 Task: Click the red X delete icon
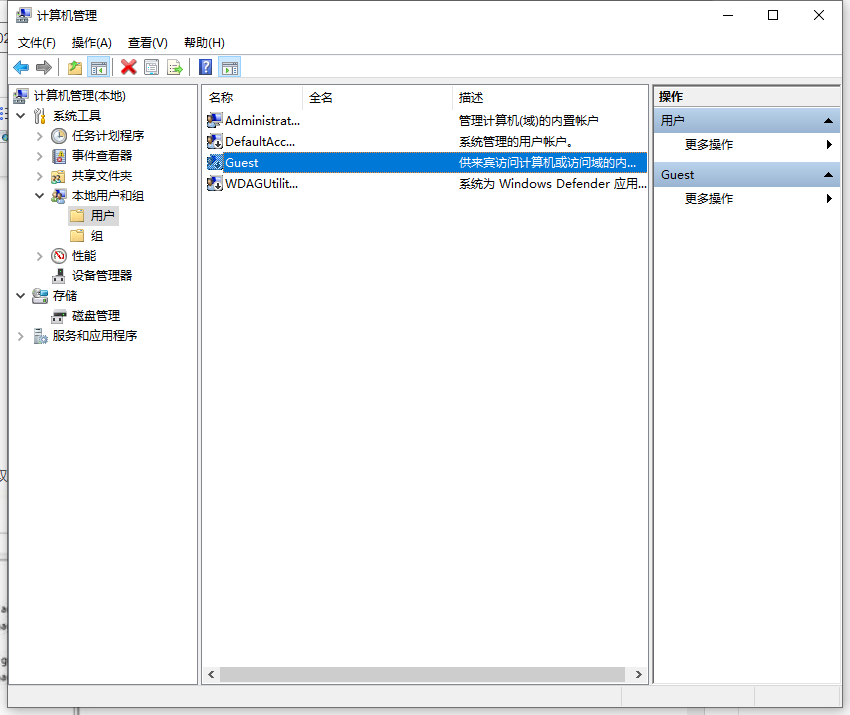[128, 67]
